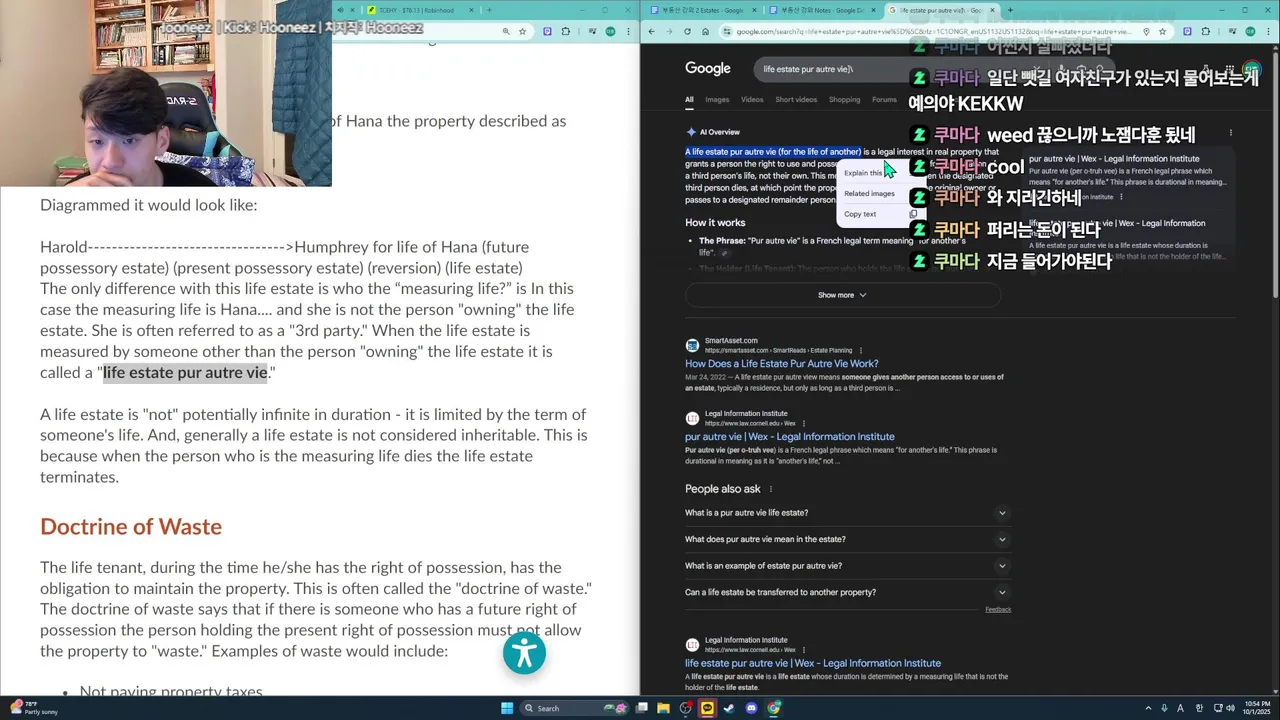Viewport: 1280px width, 720px height.
Task: Open Discord from the taskbar
Action: point(751,708)
